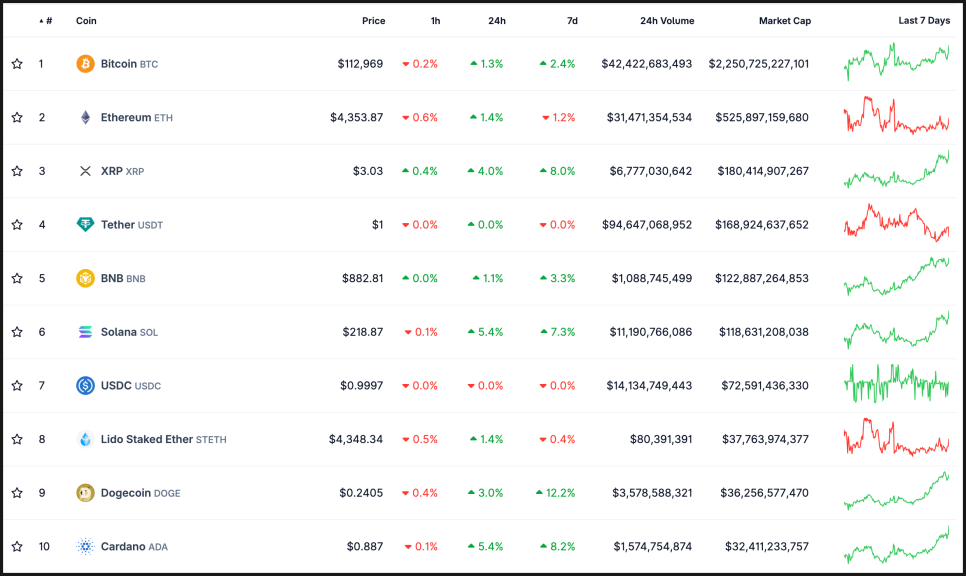Viewport: 966px width, 576px height.
Task: Open USDC's 7-day sparkline chart
Action: 896,383
